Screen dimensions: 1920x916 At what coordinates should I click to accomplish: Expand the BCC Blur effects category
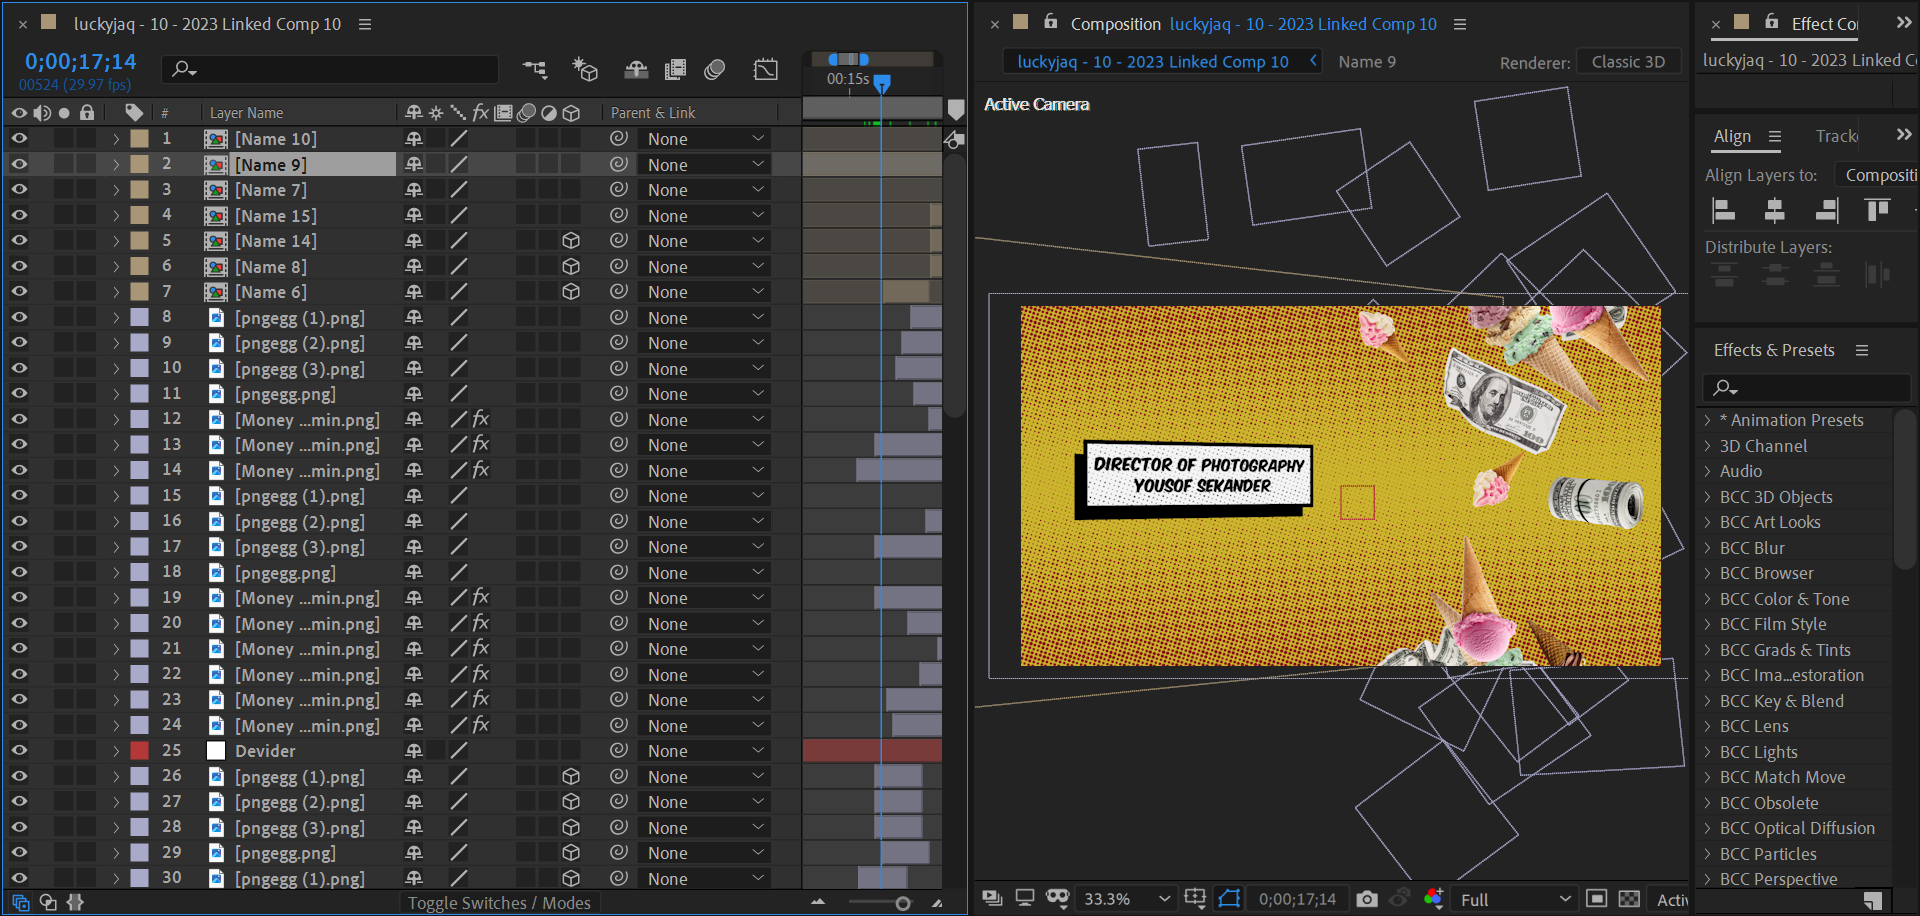(1708, 548)
